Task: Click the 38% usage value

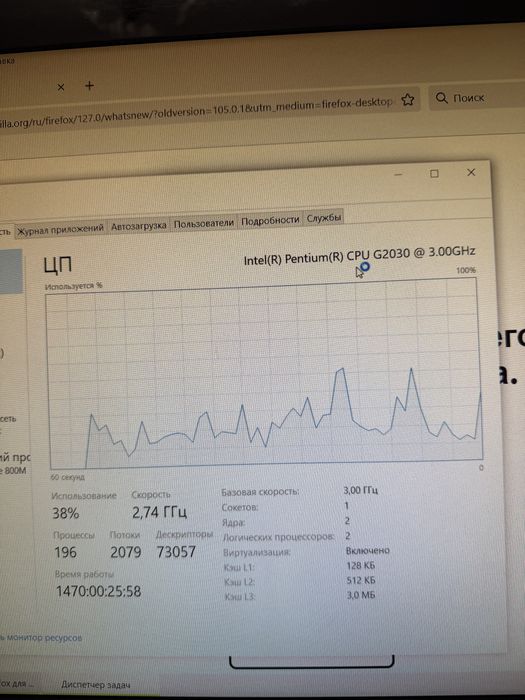Action: coord(66,513)
